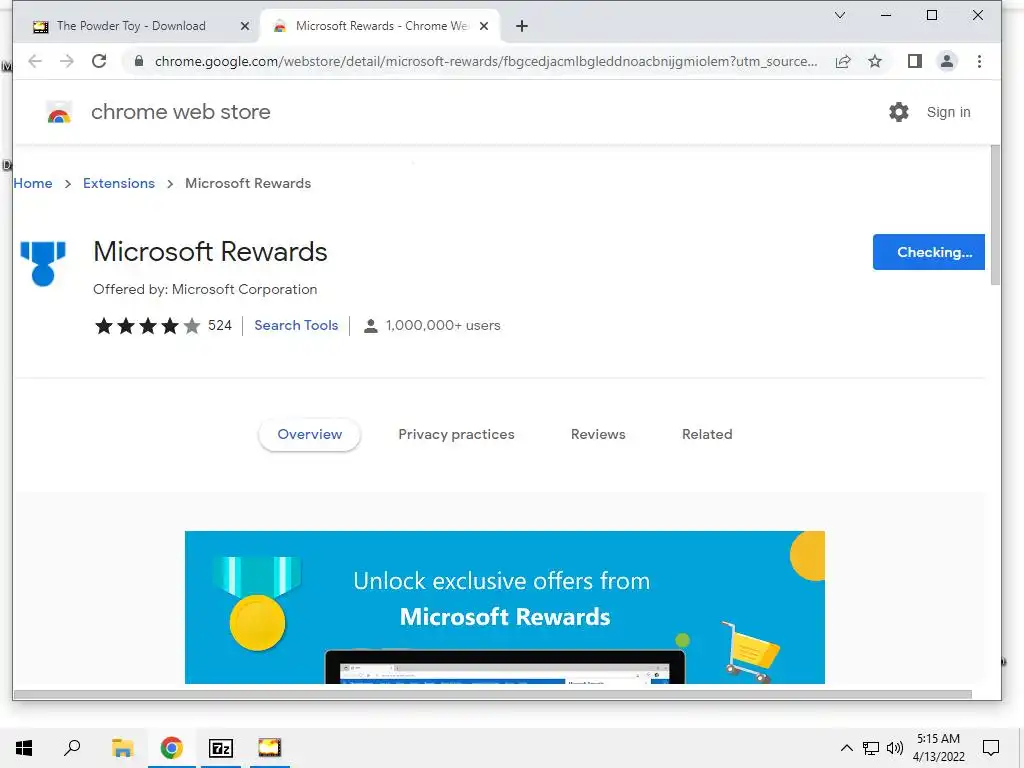The width and height of the screenshot is (1024, 768).
Task: Open the notification center icon
Action: click(x=991, y=748)
